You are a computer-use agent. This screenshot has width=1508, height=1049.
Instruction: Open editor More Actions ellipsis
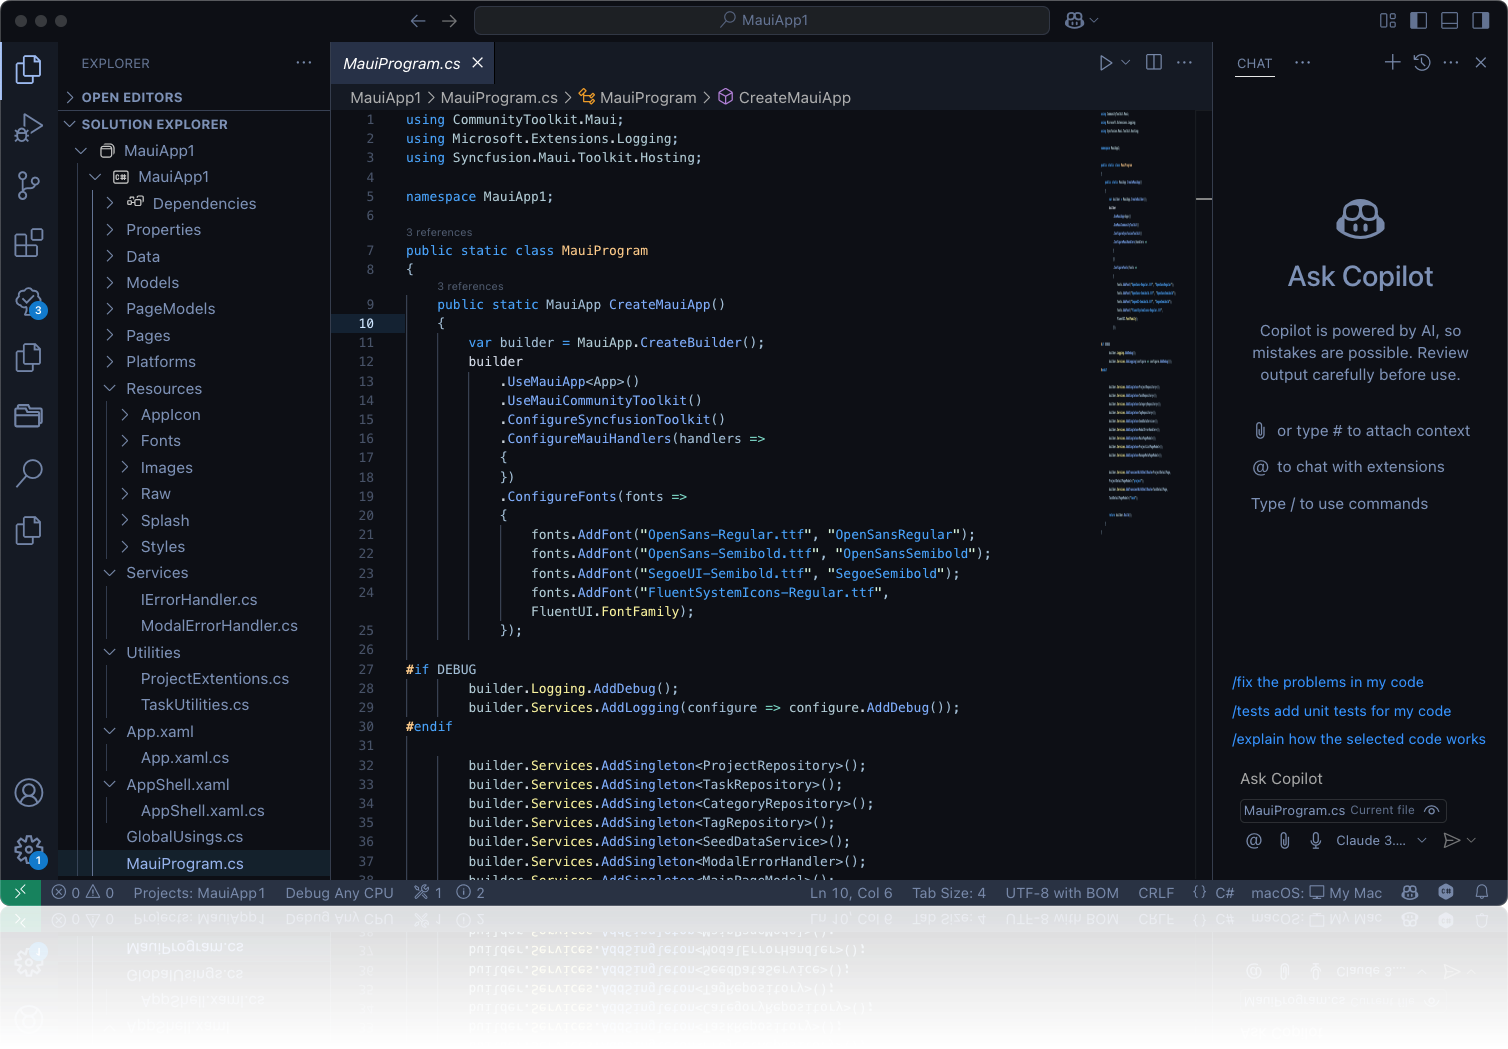[1185, 63]
